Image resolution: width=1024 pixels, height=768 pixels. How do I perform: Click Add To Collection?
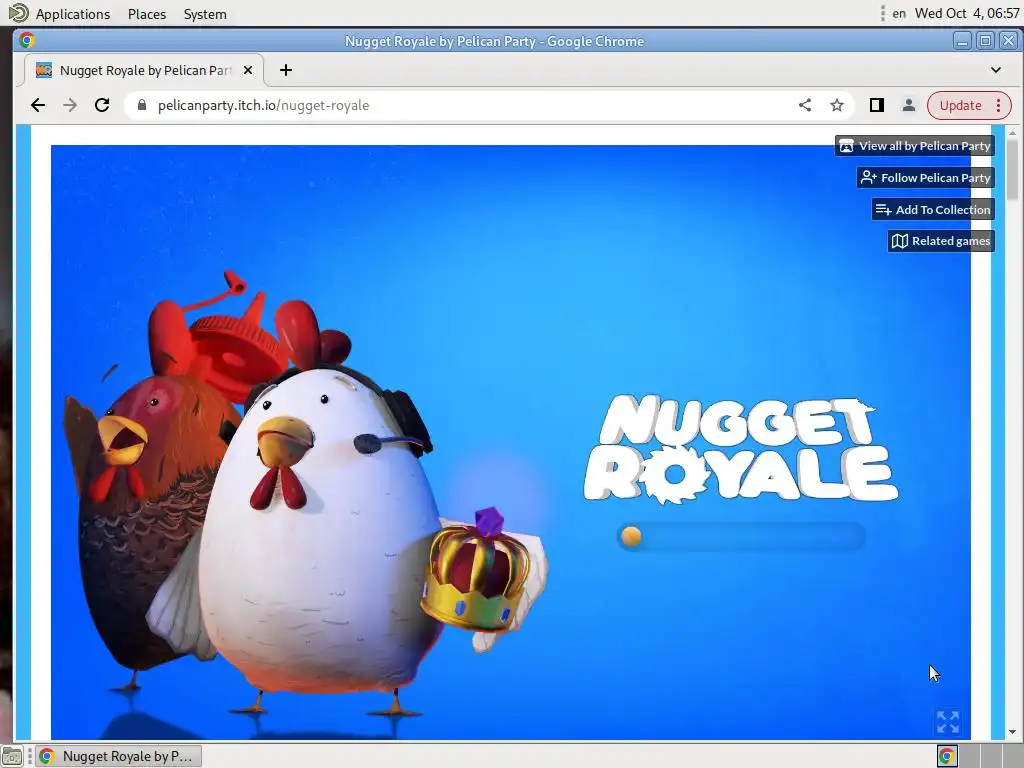933,210
